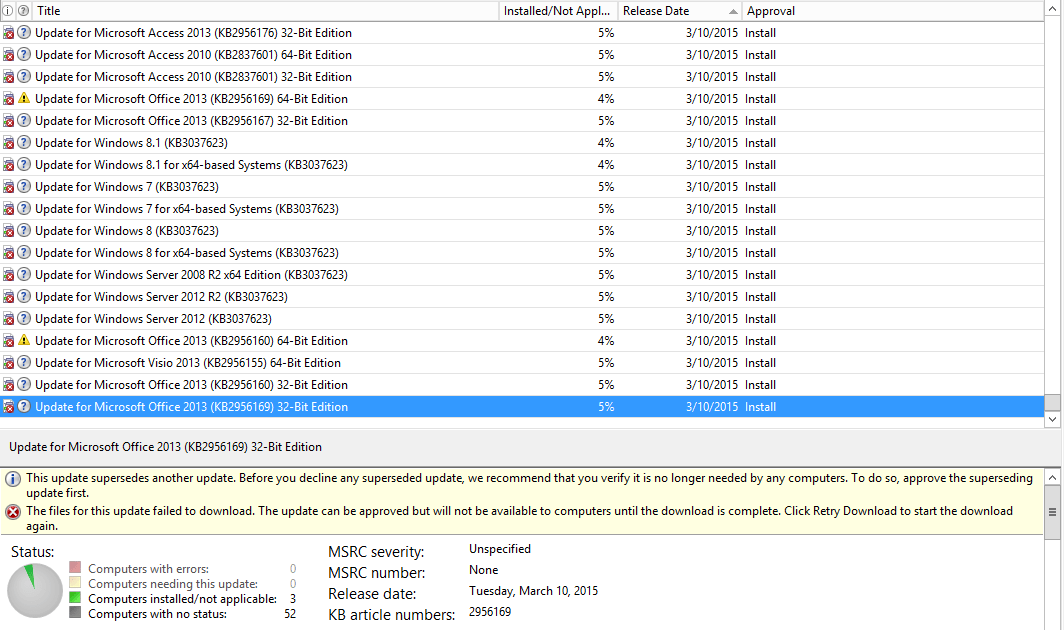Click the message panel scrollbar thumb
Viewport: 1064px width, 630px height.
coord(1052,513)
